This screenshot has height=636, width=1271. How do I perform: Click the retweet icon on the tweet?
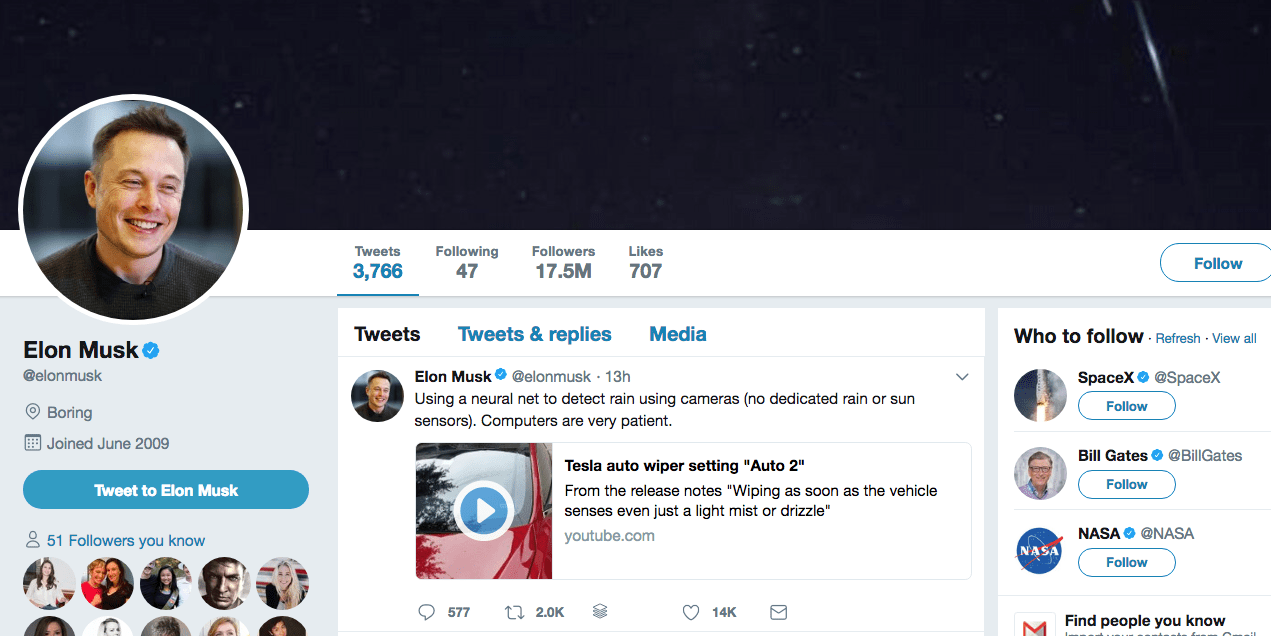515,612
